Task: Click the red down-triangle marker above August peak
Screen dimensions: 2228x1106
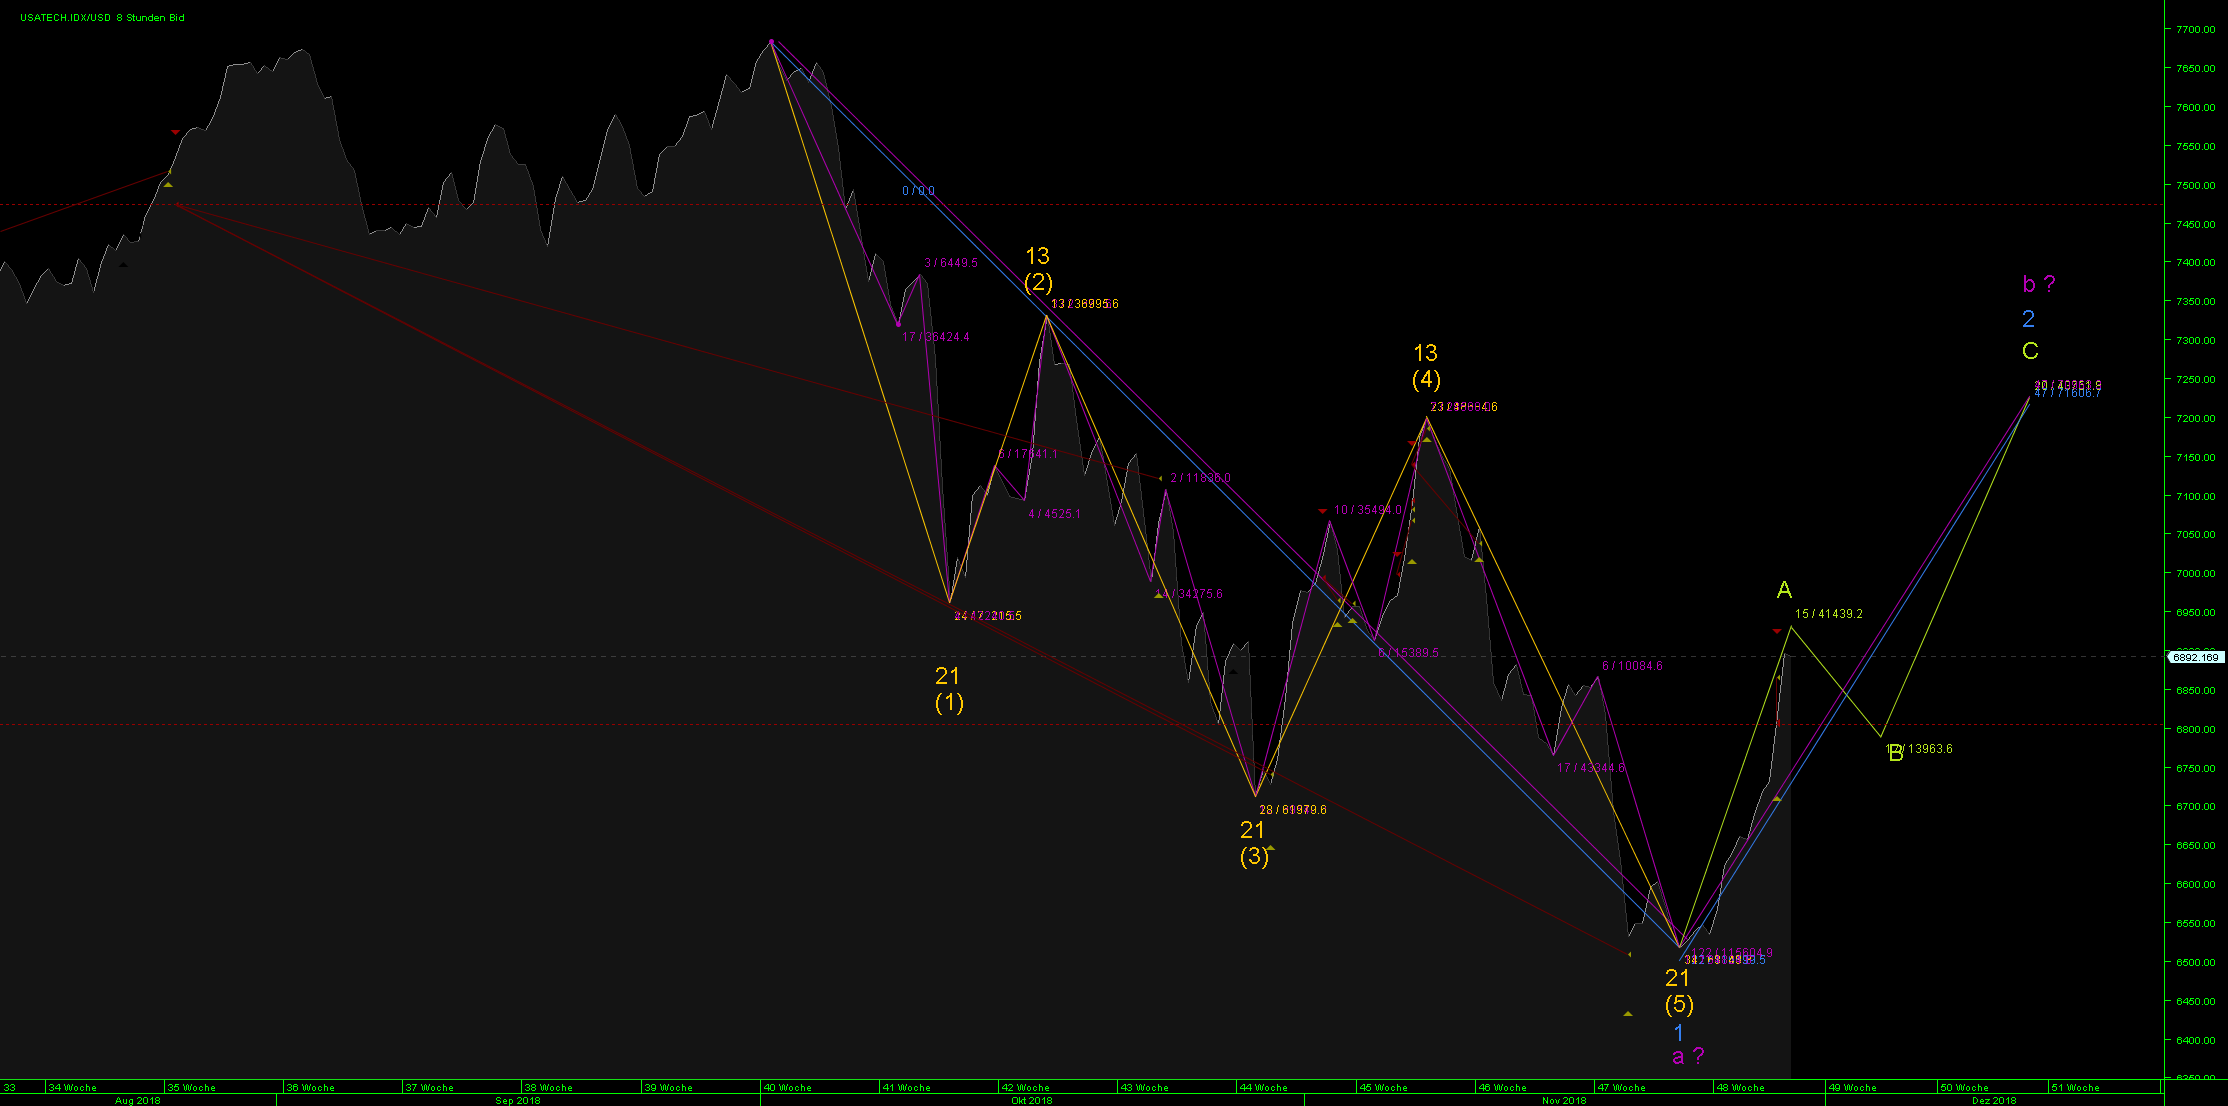Action: click(175, 132)
